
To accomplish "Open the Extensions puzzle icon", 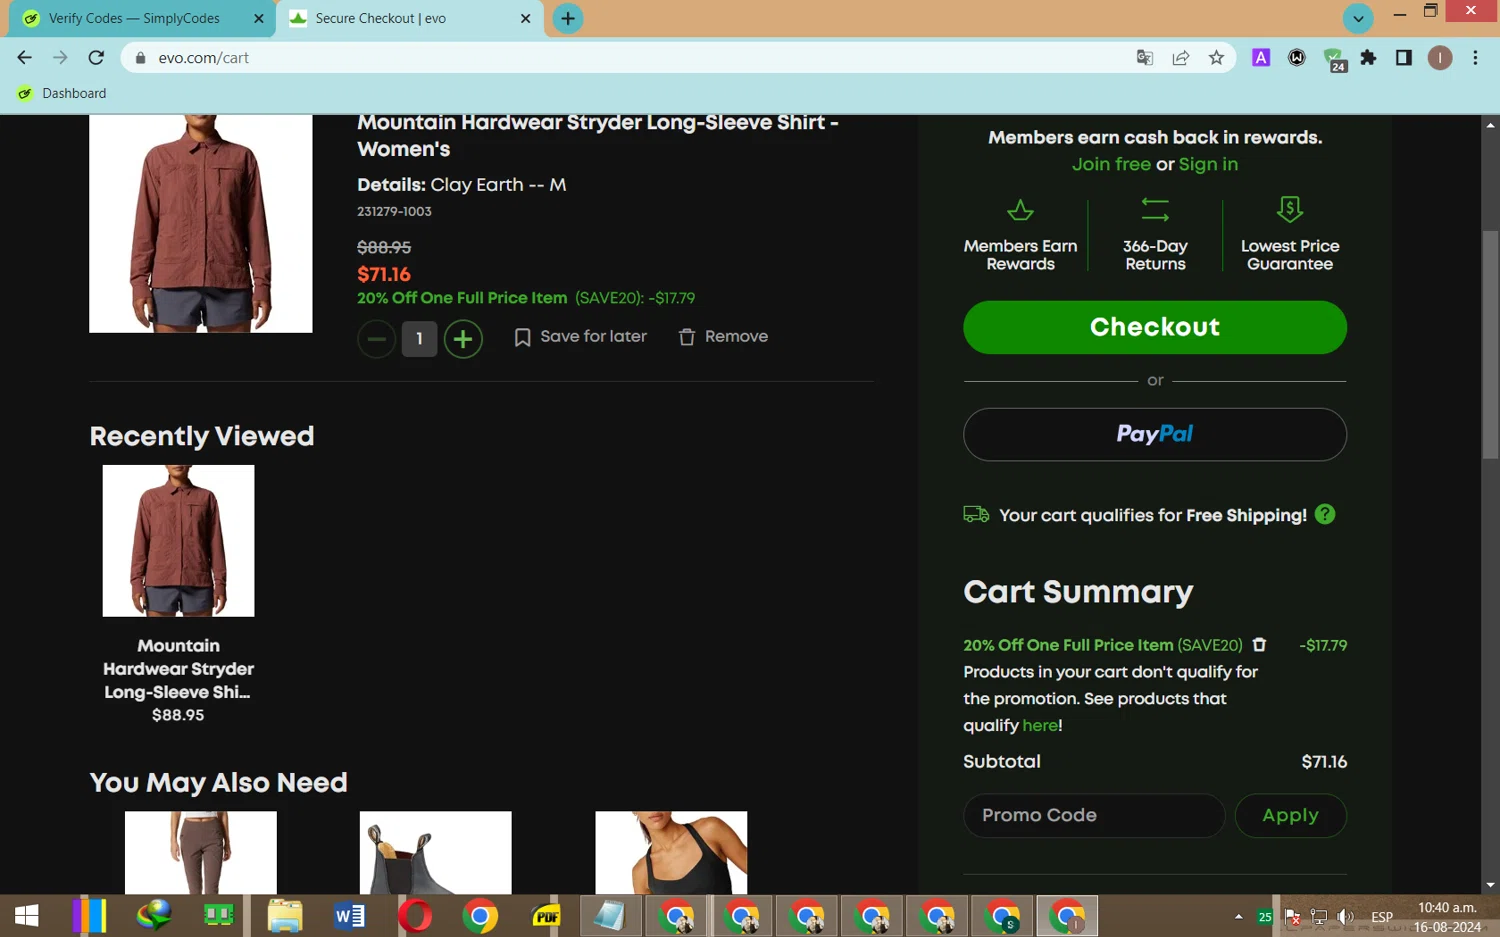I will pyautogui.click(x=1368, y=58).
